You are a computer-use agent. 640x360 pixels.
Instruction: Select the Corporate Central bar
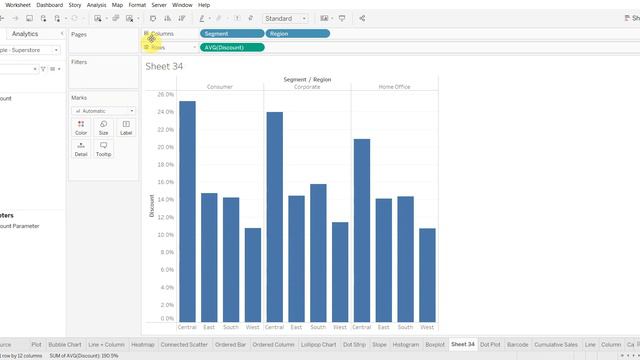pos(274,217)
